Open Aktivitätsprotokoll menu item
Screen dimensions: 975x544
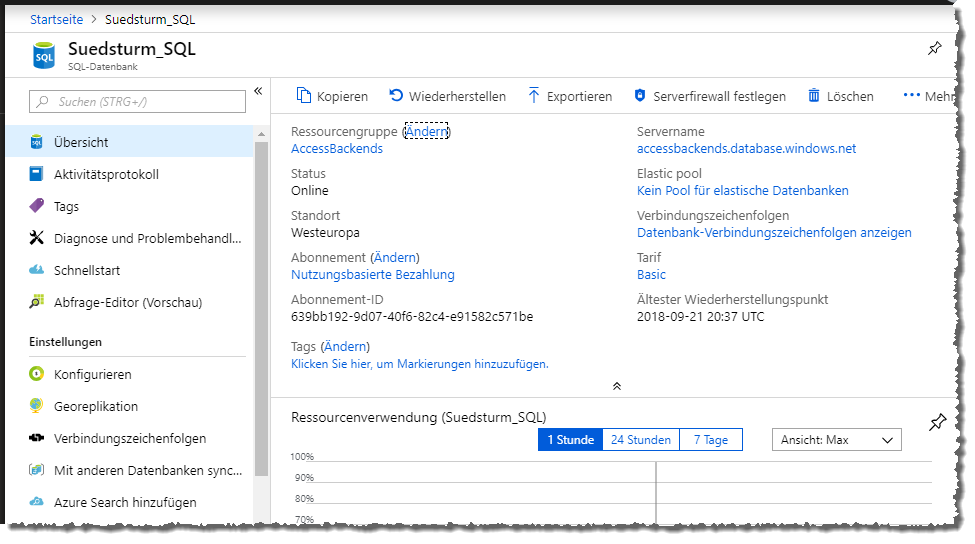[129, 174]
